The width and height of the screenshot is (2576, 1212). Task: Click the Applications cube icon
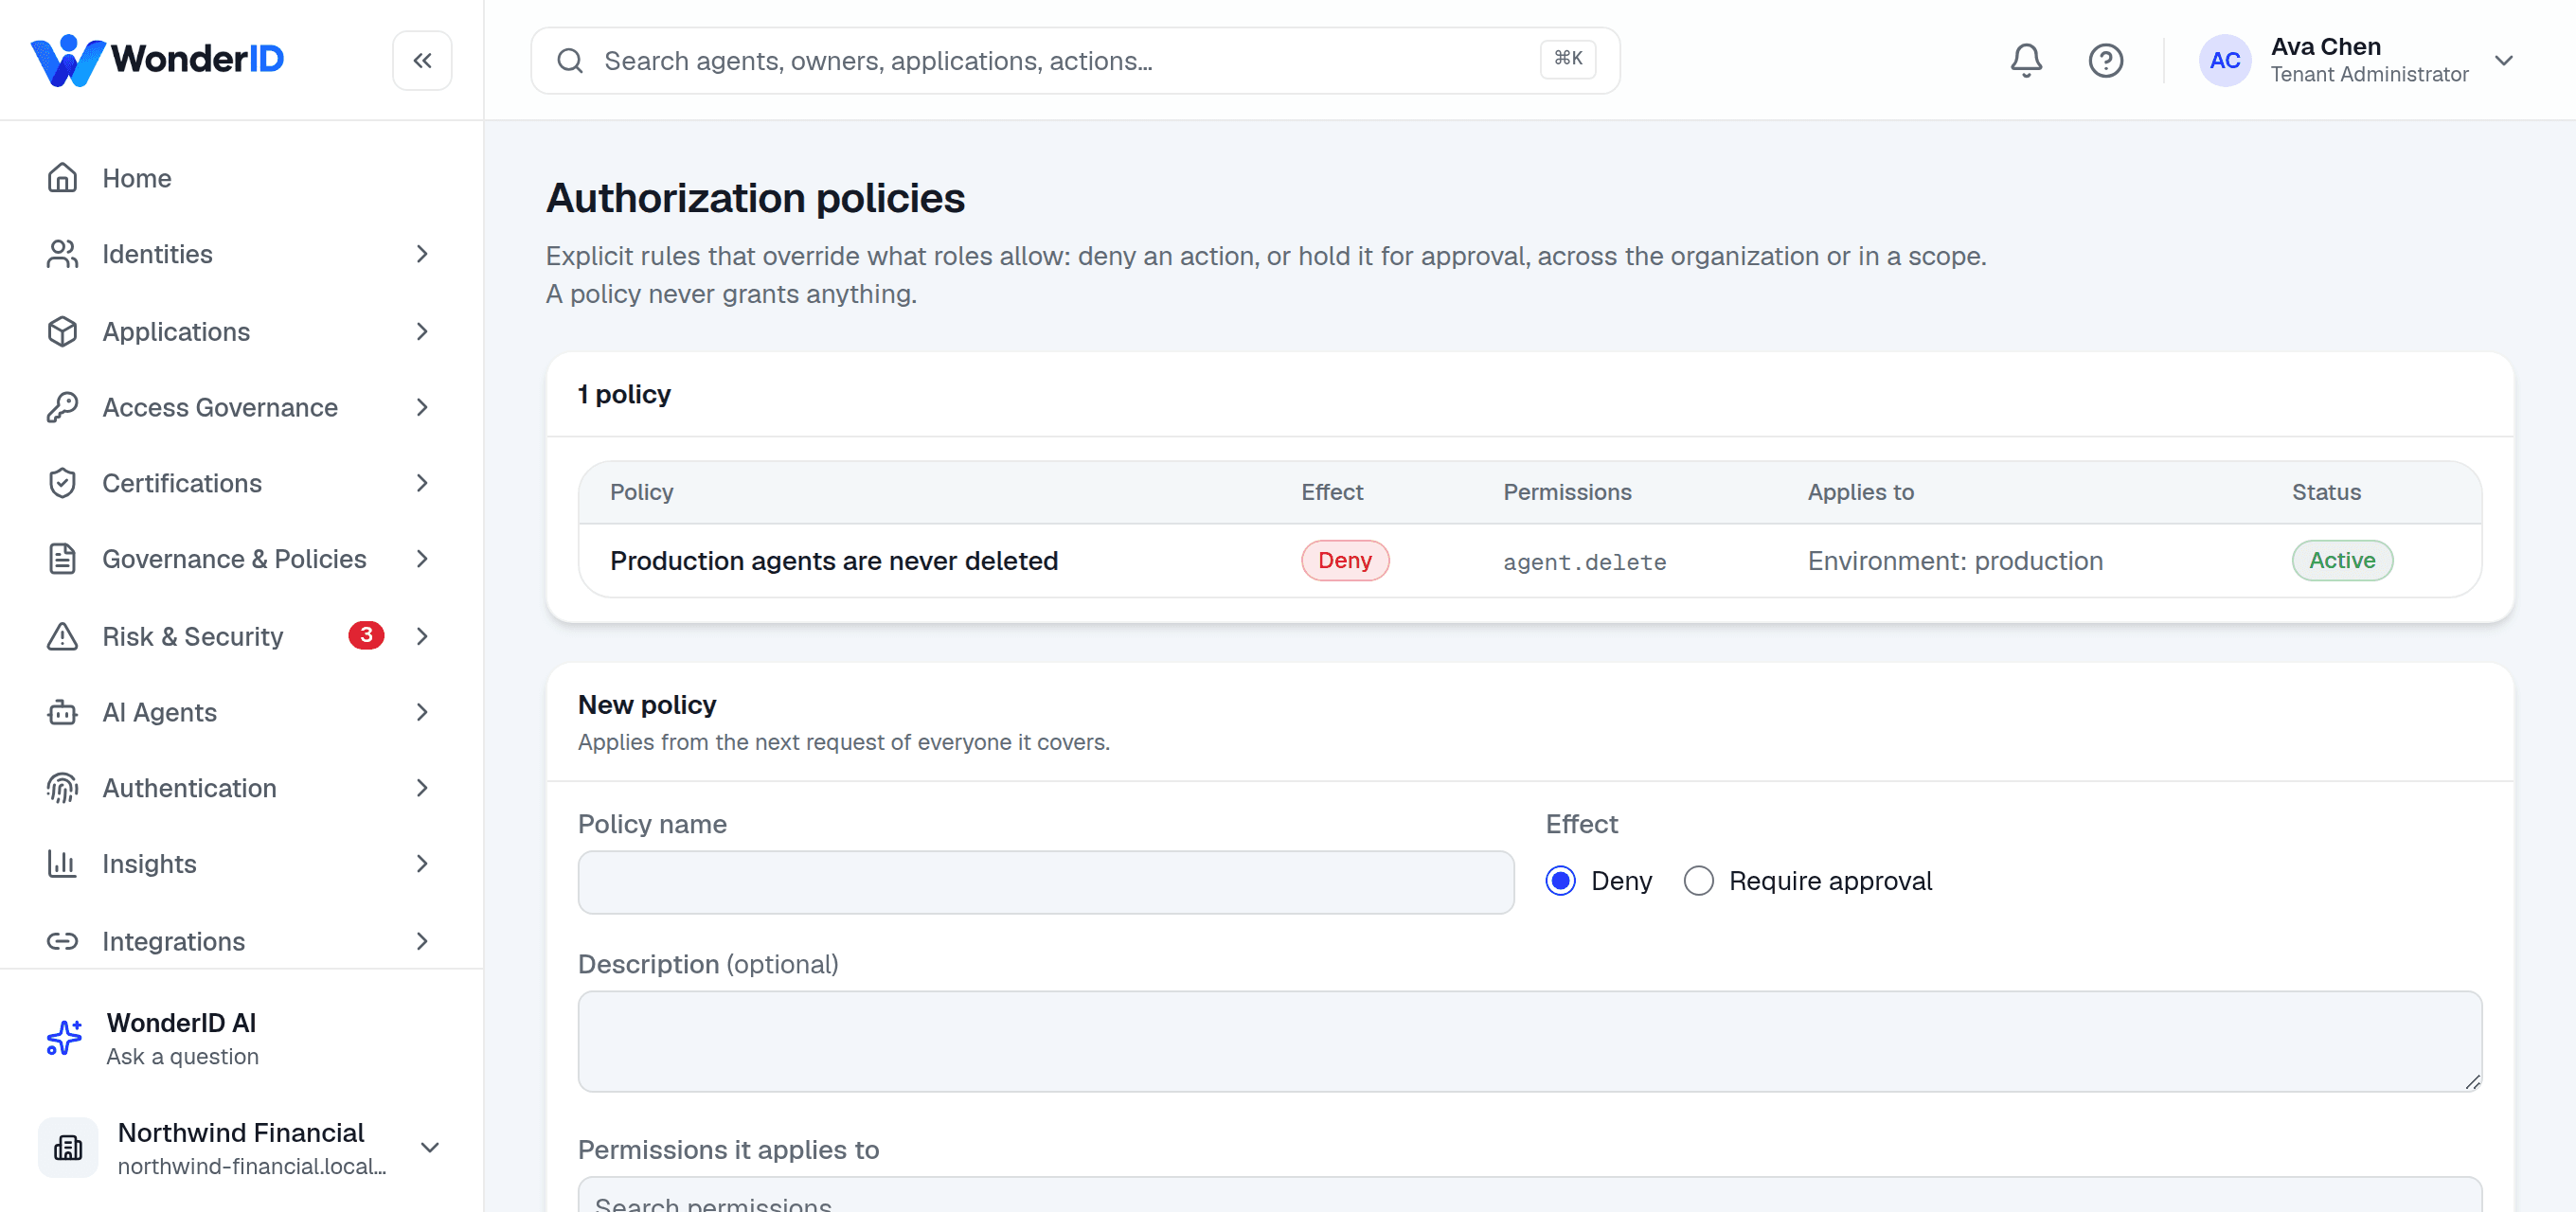click(x=62, y=332)
